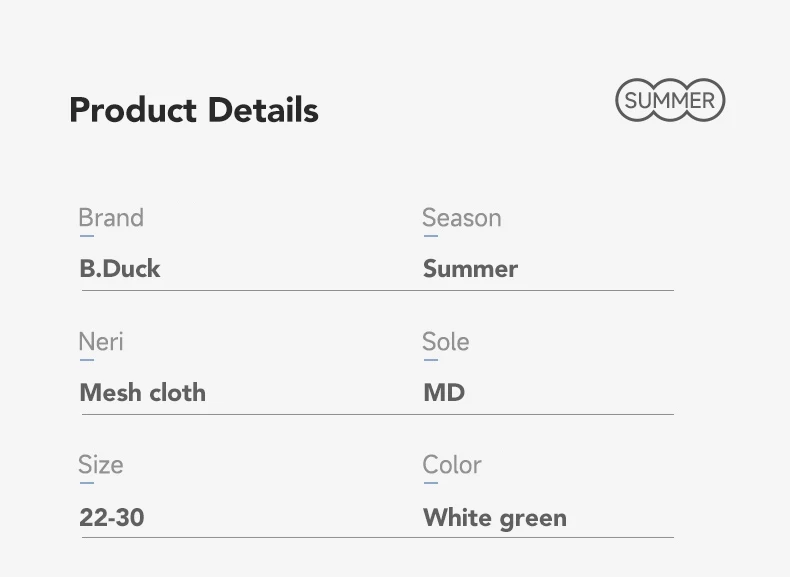Click the blue underline beneath Neri
Viewport: 790px width, 577px height.
pos(87,360)
